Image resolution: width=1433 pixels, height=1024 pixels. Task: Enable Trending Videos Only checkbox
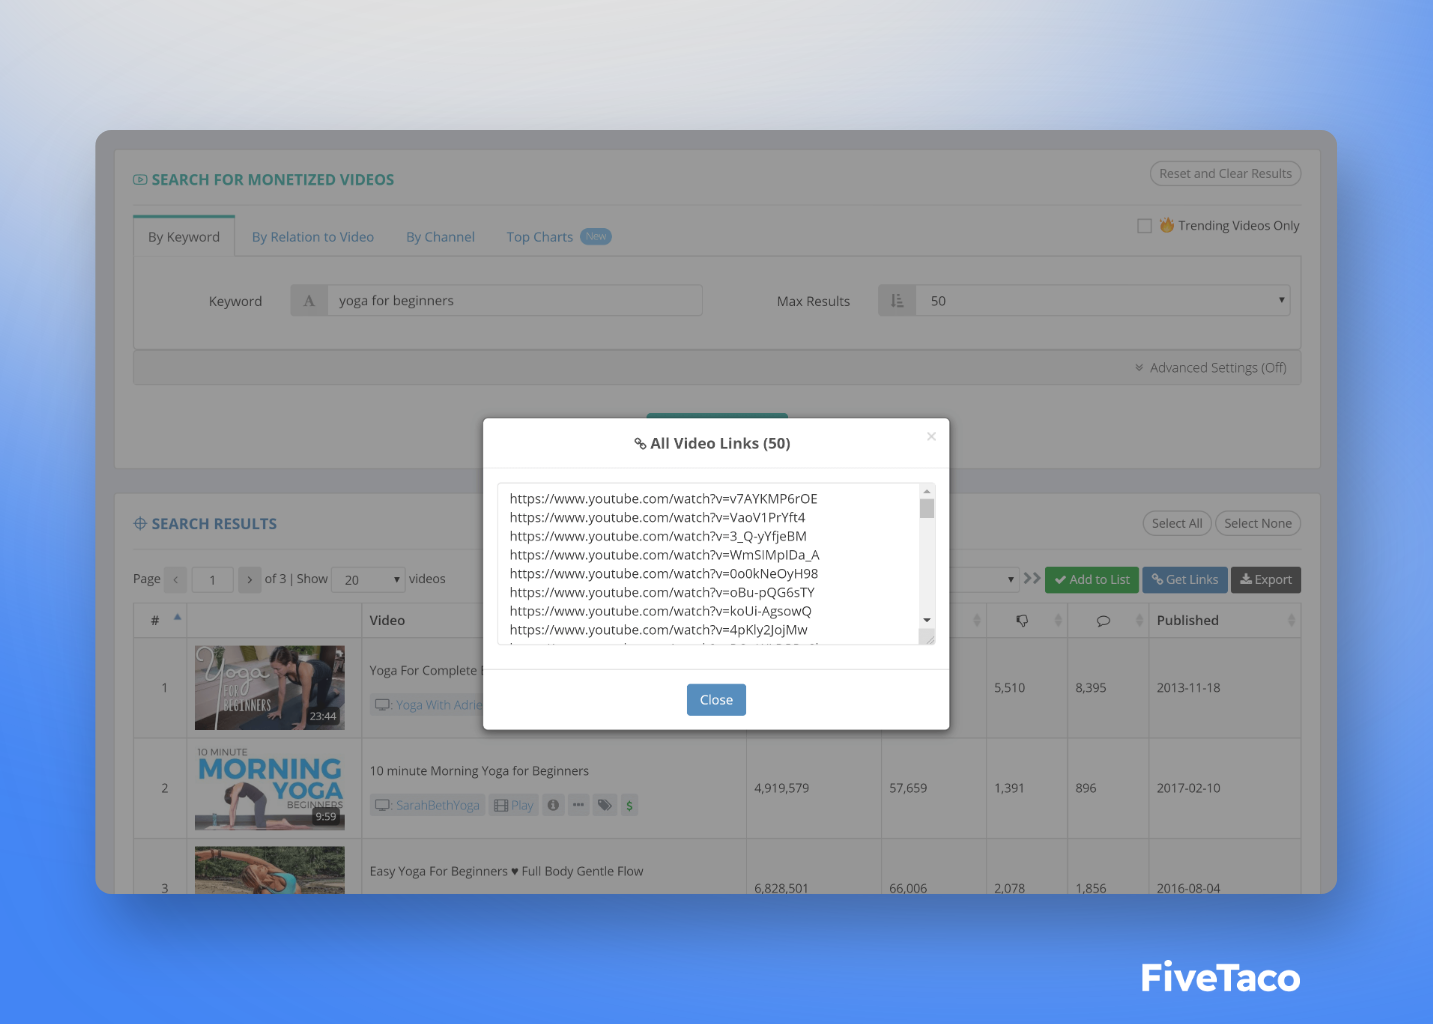pyautogui.click(x=1144, y=226)
